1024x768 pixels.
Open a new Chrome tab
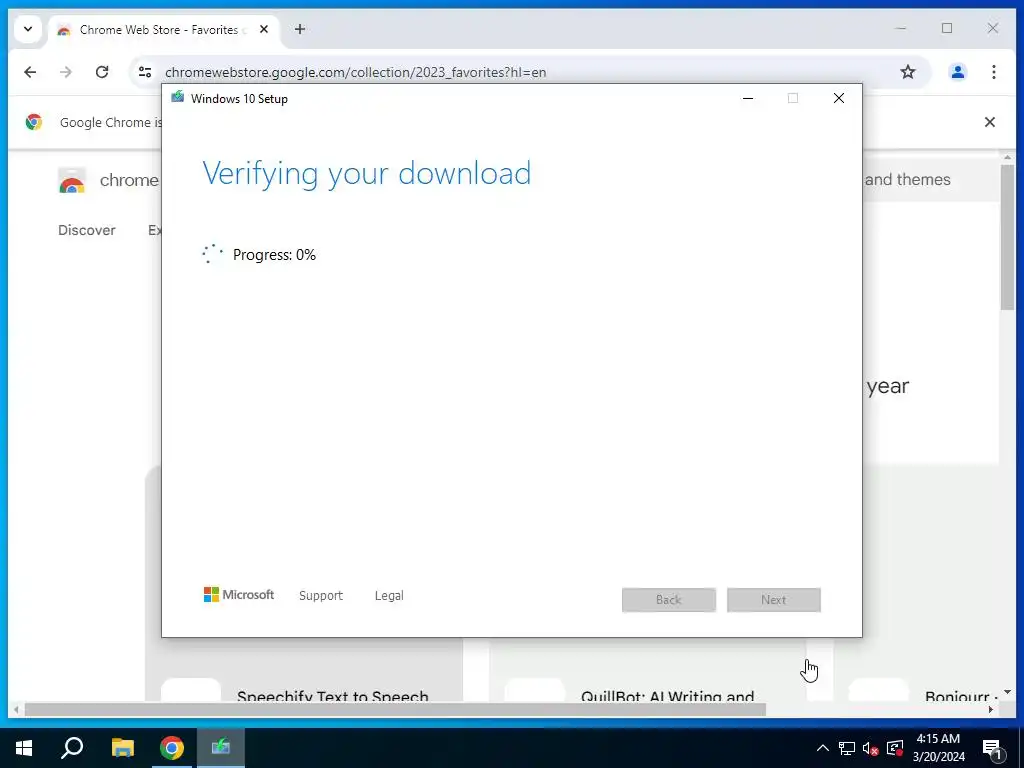(300, 29)
